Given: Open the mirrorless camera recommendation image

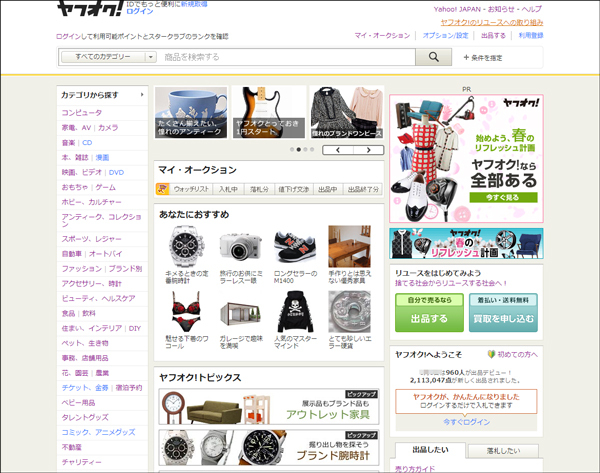Looking at the screenshot, I should click(241, 246).
